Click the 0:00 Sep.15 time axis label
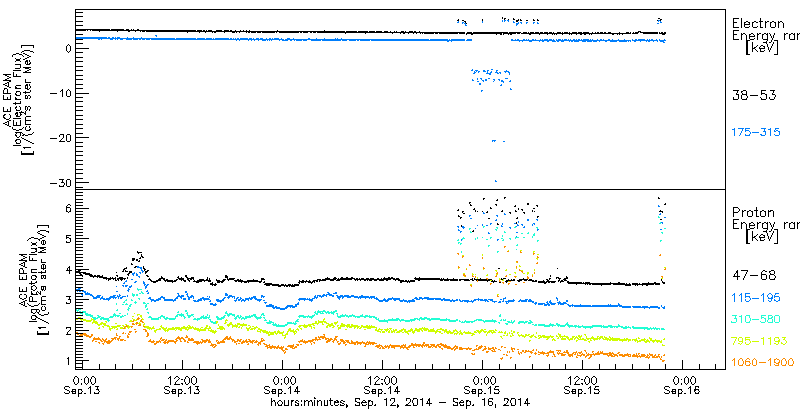Viewport: 800px width, 410px height. tap(482, 386)
